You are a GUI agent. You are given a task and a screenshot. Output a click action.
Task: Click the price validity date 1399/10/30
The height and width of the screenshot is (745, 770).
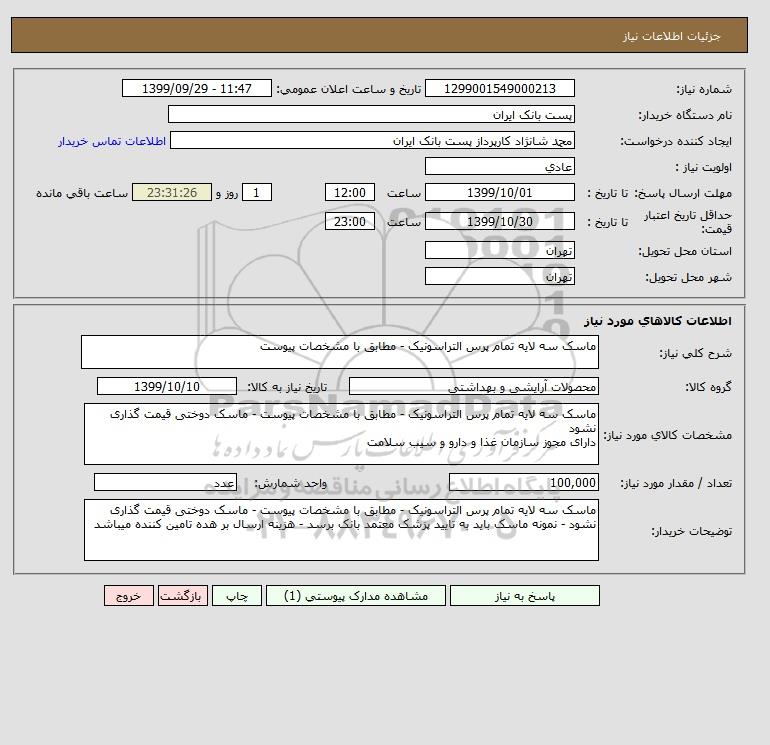pos(499,221)
